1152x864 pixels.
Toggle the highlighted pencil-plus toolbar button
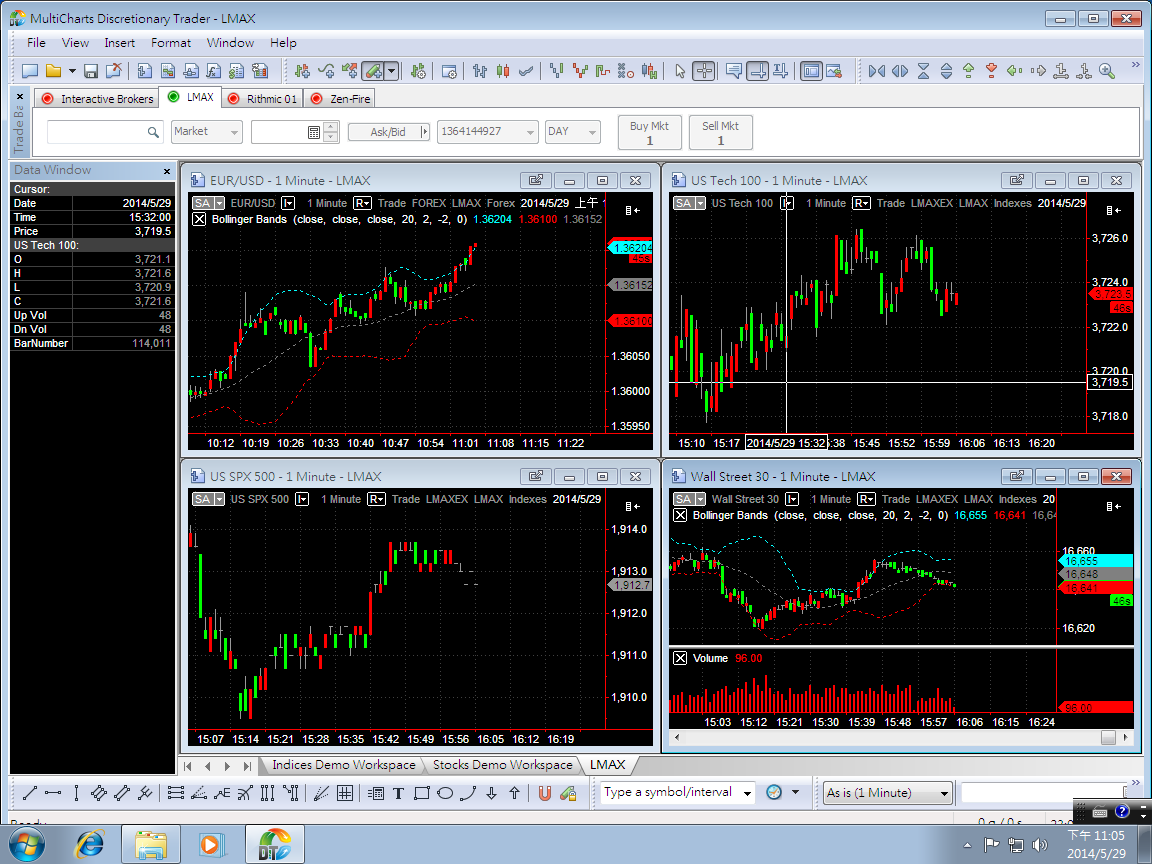(374, 71)
